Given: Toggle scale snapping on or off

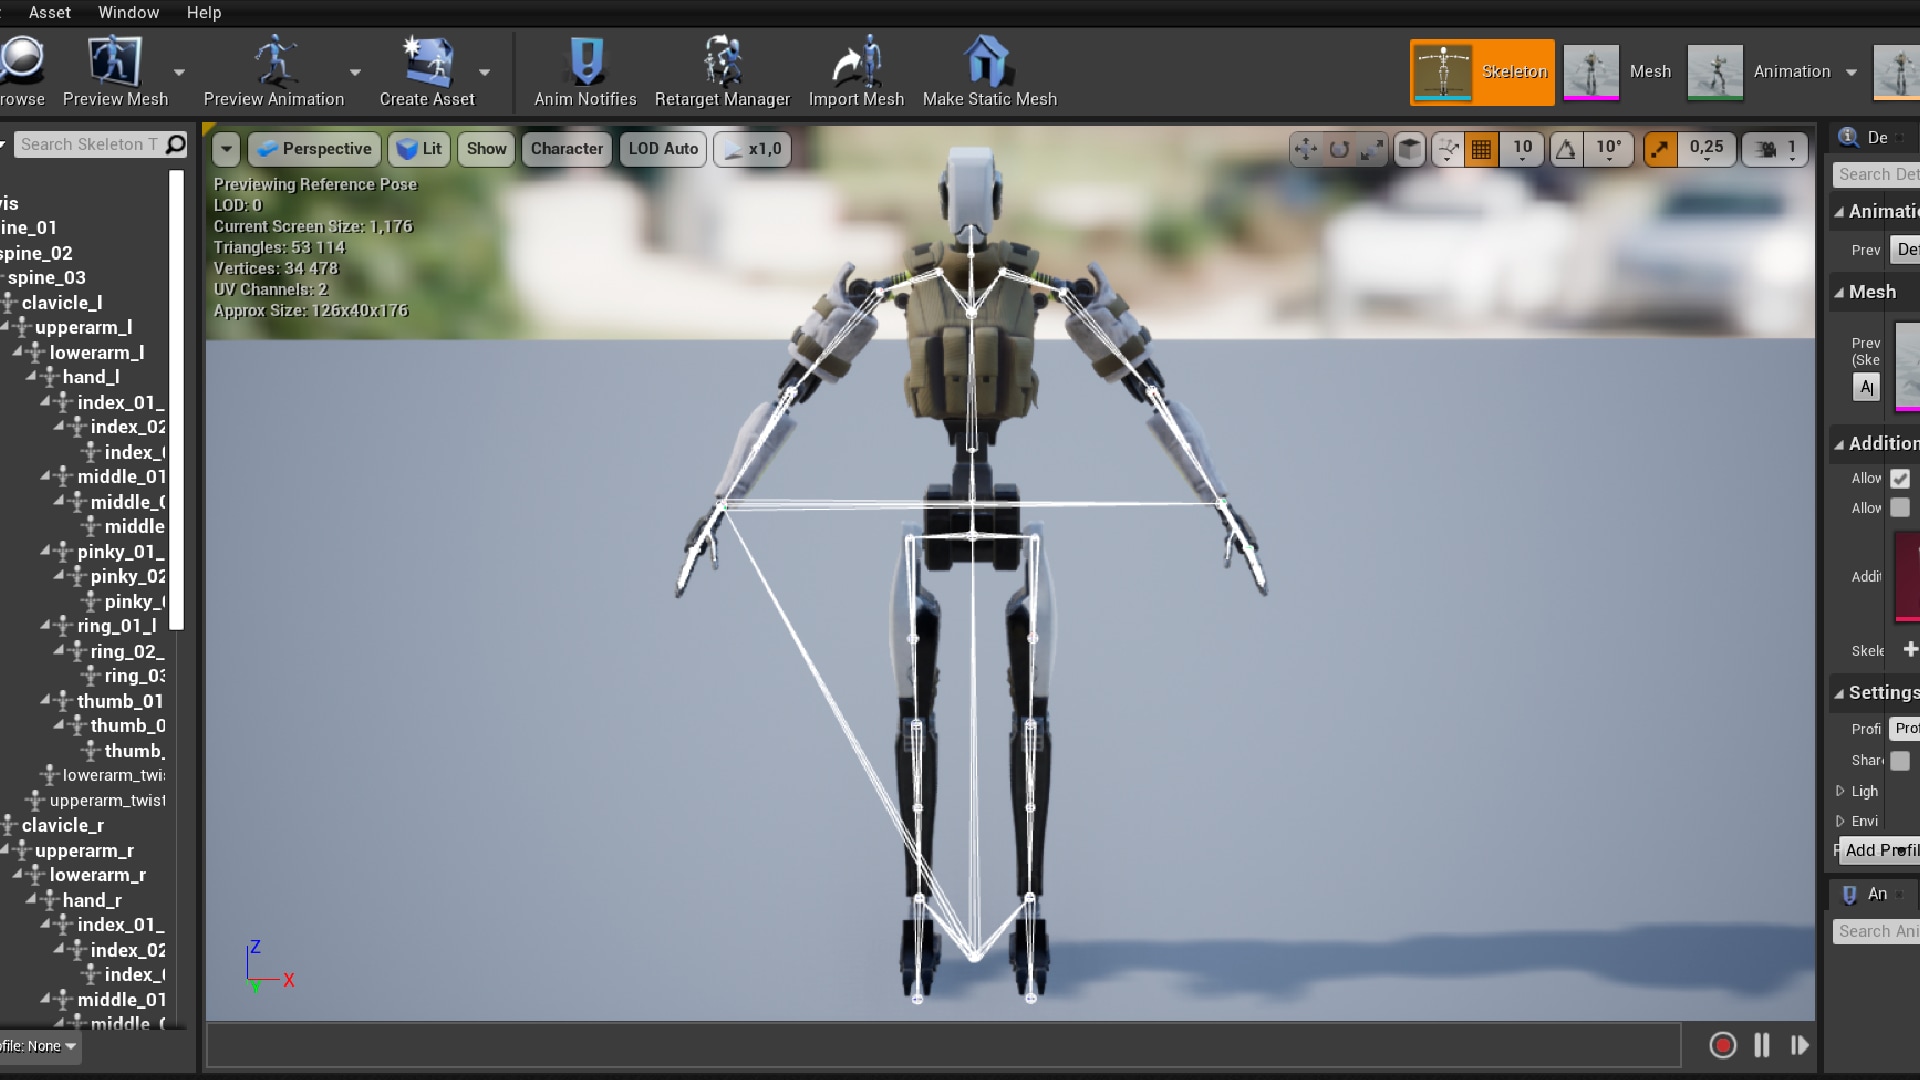Looking at the screenshot, I should 1660,150.
